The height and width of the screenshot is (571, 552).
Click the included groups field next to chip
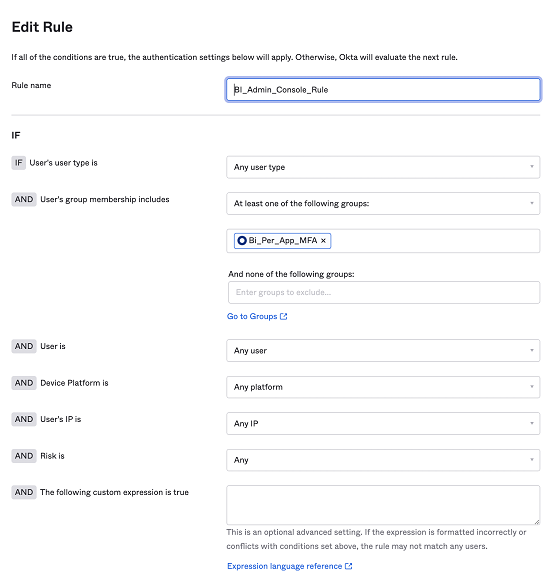[435, 241]
